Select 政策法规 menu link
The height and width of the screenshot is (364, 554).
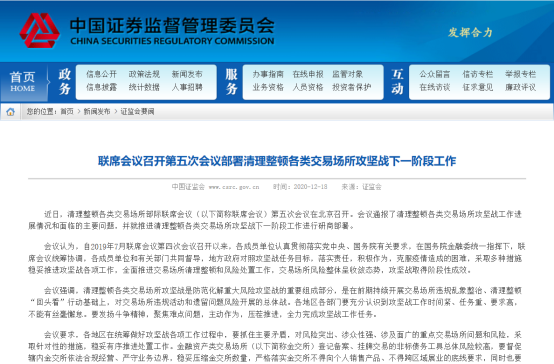pos(144,74)
